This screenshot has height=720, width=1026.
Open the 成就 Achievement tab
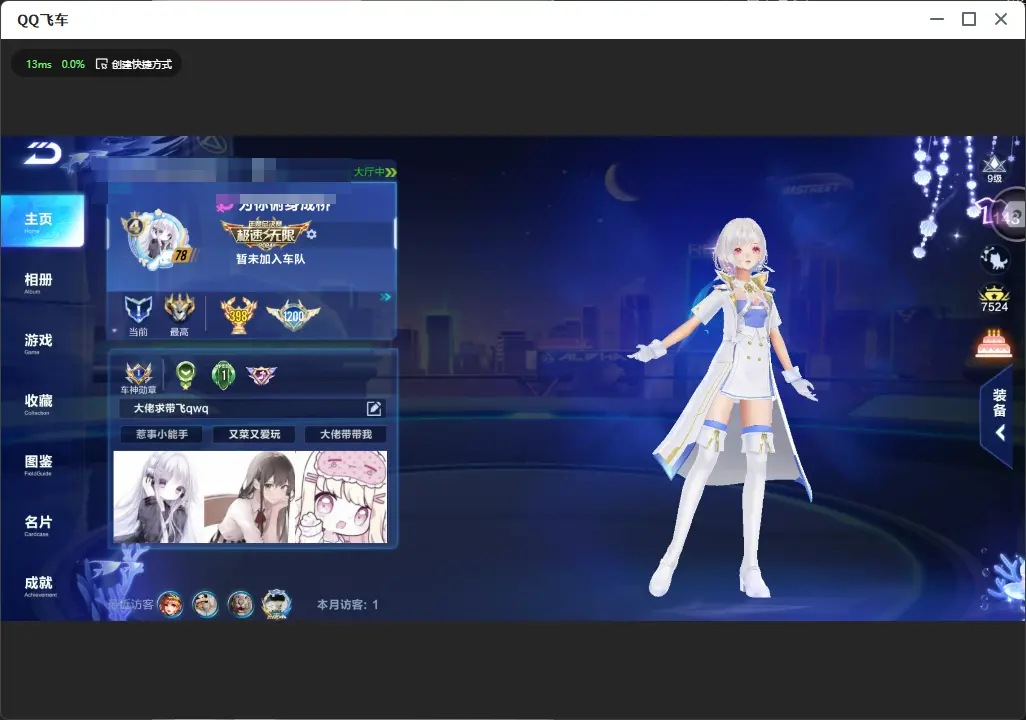pyautogui.click(x=39, y=586)
